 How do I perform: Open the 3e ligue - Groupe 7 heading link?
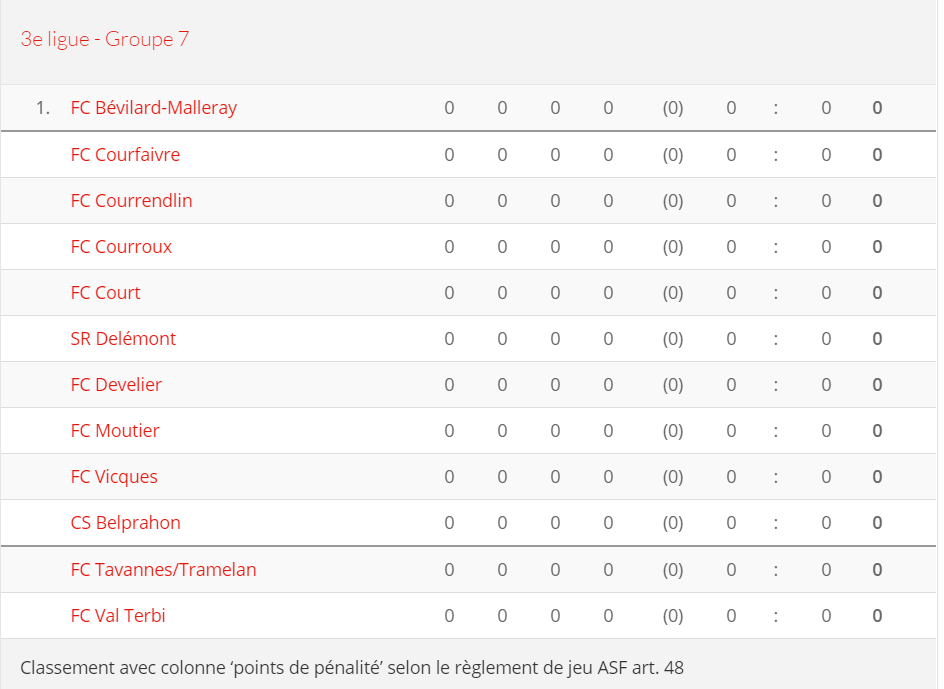pyautogui.click(x=105, y=39)
